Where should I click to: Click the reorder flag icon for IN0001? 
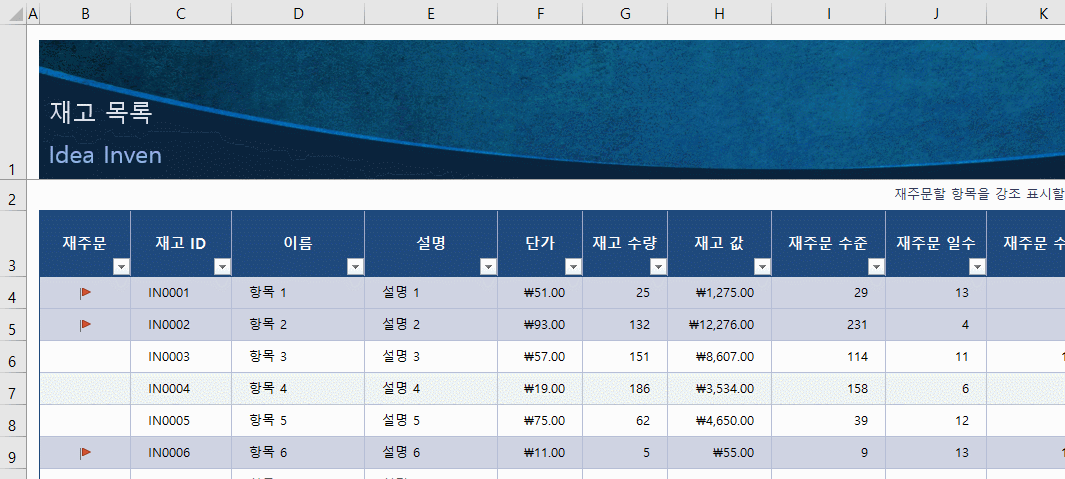pyautogui.click(x=86, y=293)
